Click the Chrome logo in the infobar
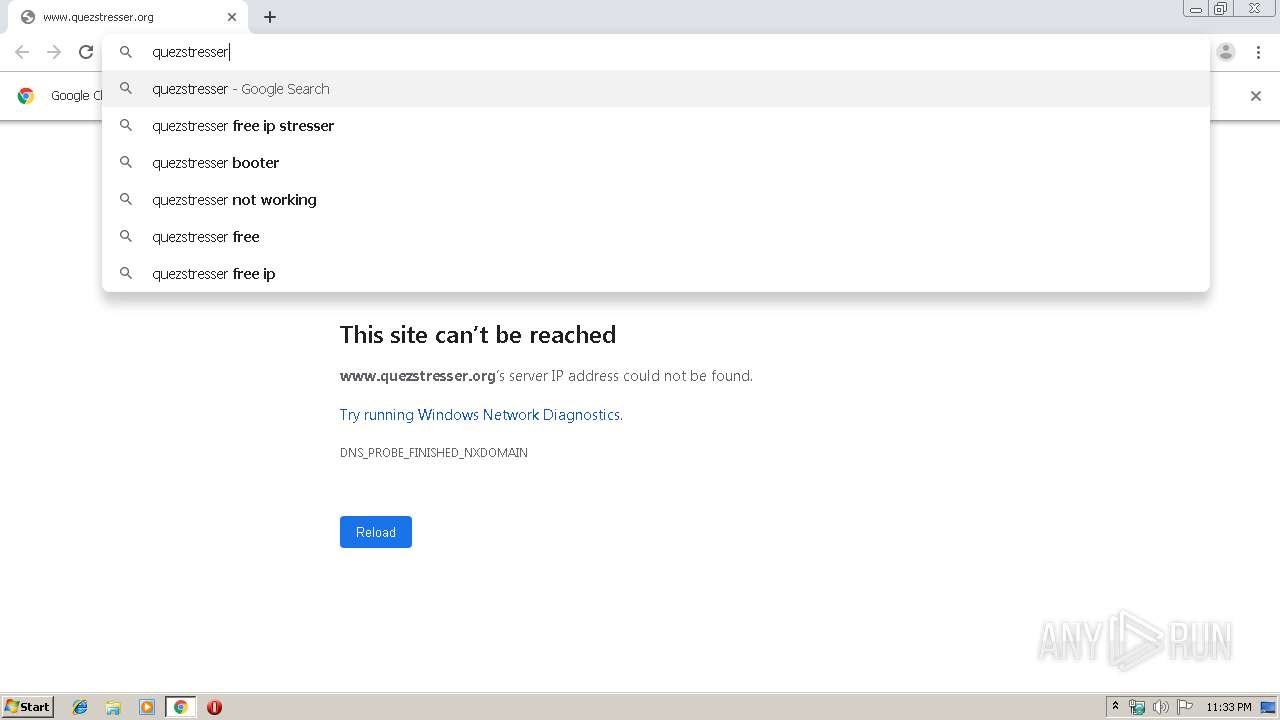Image resolution: width=1280 pixels, height=720 pixels. click(x=26, y=96)
